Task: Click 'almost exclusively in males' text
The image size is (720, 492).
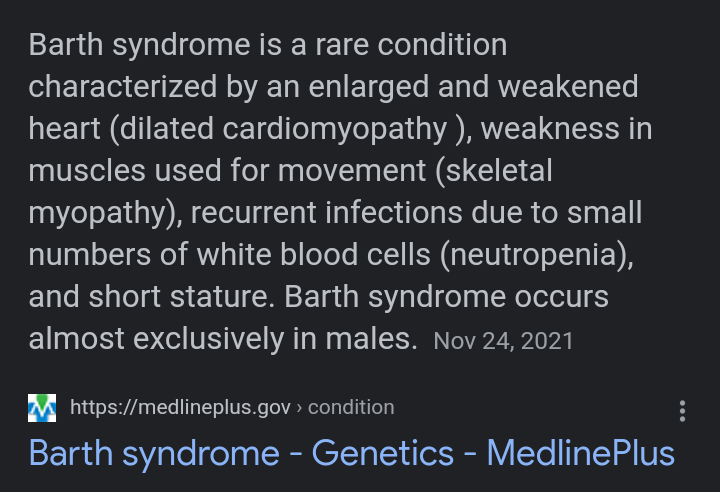Action: click(x=222, y=339)
